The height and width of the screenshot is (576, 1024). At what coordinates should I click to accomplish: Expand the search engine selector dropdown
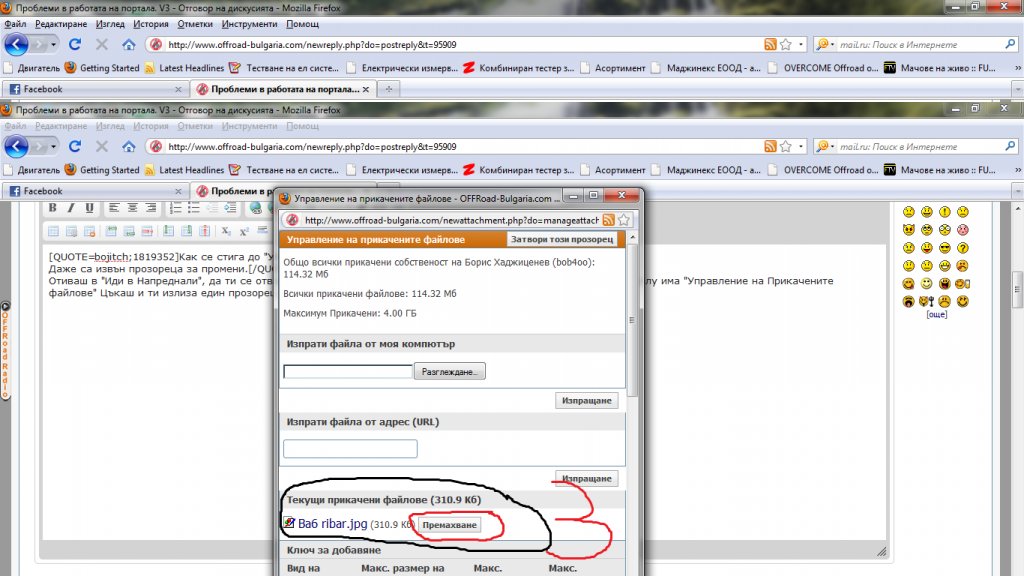tap(825, 44)
